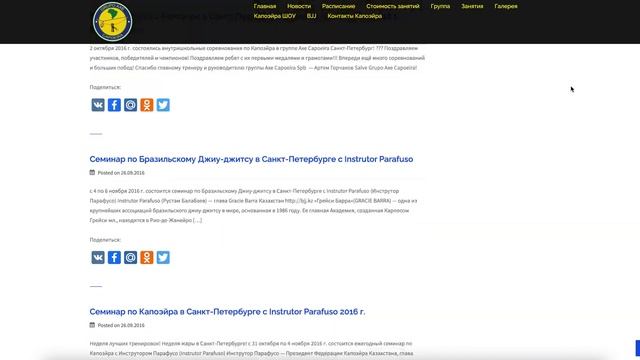640x360 pixels.
Task: Share Jiu-Jitsu seminar post on Twitter
Action: tap(163, 258)
